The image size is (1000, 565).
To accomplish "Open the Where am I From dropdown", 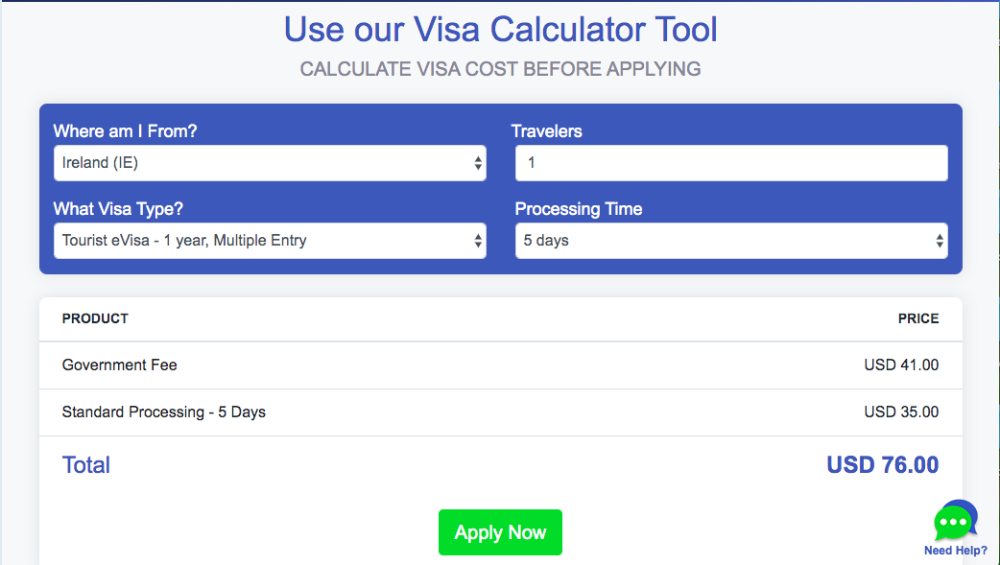I will [x=270, y=163].
